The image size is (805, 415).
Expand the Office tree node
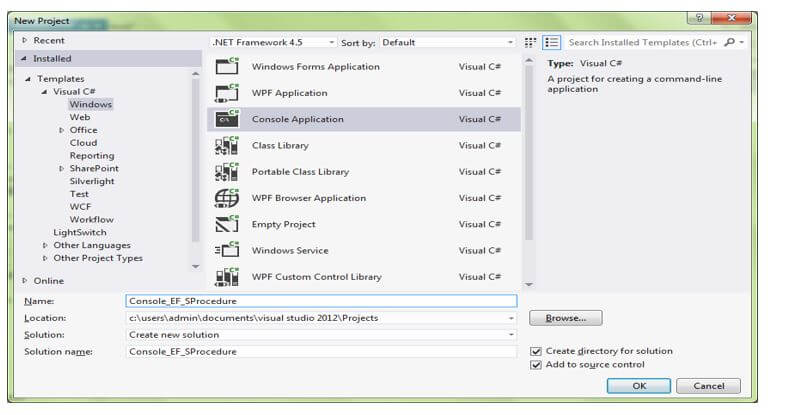[62, 130]
